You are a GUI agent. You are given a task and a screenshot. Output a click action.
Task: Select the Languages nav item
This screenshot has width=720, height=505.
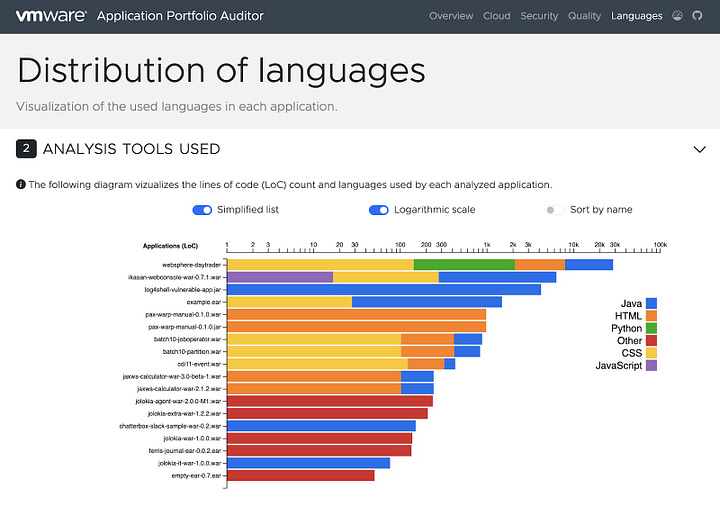(x=636, y=16)
